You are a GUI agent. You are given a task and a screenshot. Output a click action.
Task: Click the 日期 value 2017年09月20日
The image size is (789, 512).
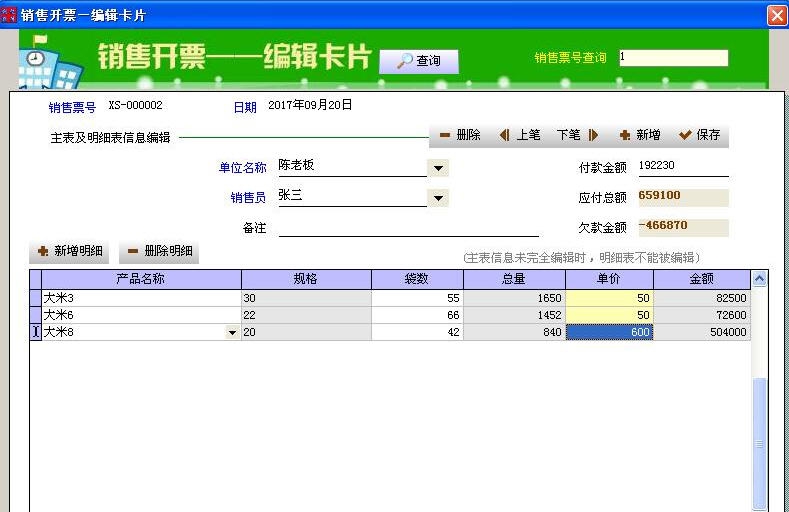click(x=310, y=105)
